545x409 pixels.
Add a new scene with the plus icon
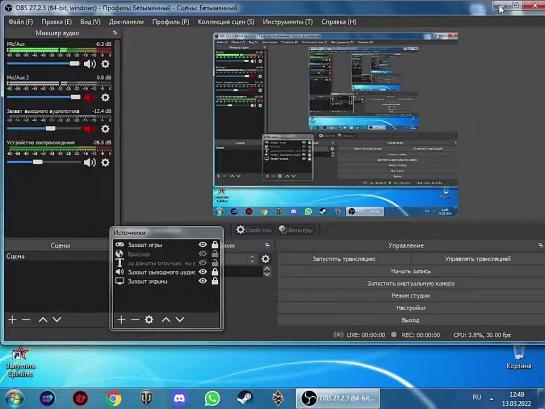tap(12, 319)
